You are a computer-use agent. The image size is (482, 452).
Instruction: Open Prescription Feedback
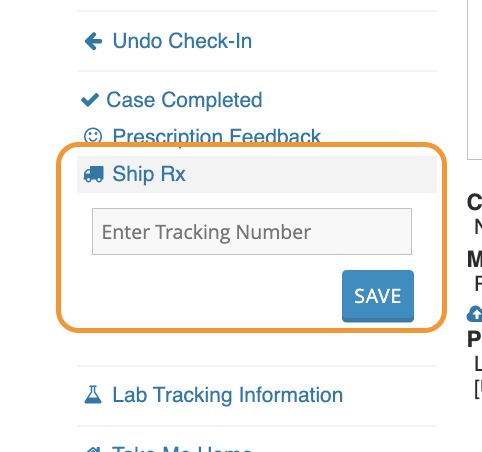tap(217, 136)
